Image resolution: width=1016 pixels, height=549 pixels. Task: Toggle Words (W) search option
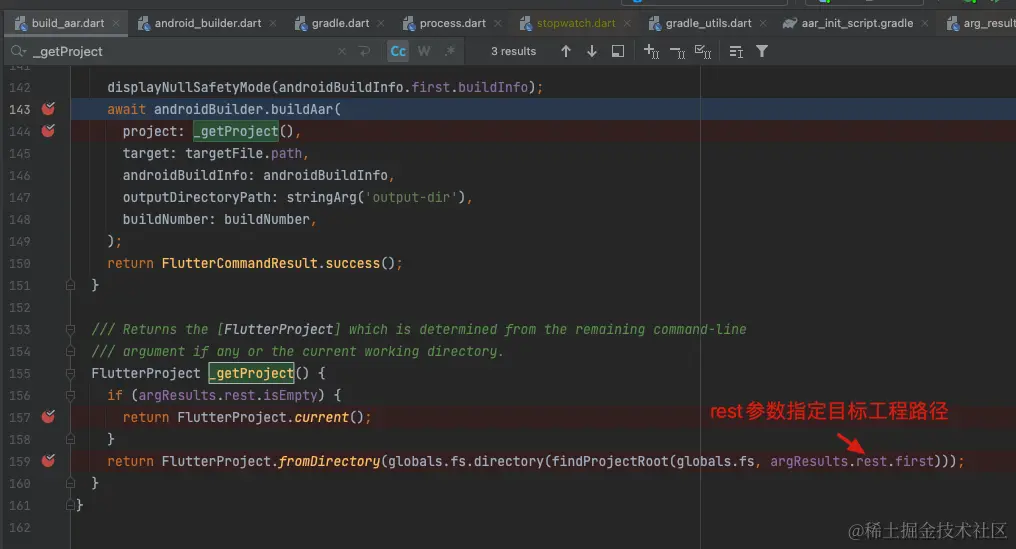click(424, 51)
